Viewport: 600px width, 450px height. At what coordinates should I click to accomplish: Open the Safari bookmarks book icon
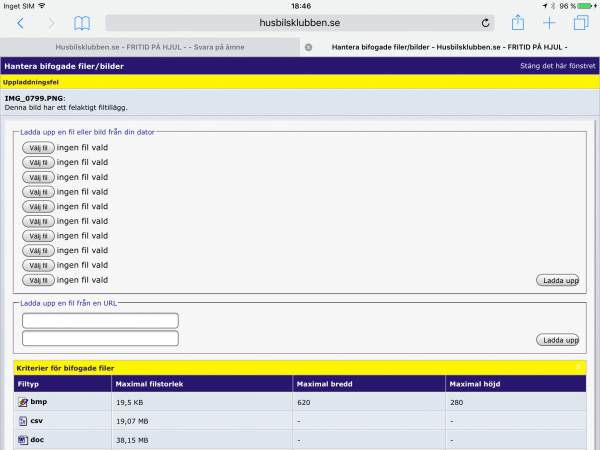82,23
